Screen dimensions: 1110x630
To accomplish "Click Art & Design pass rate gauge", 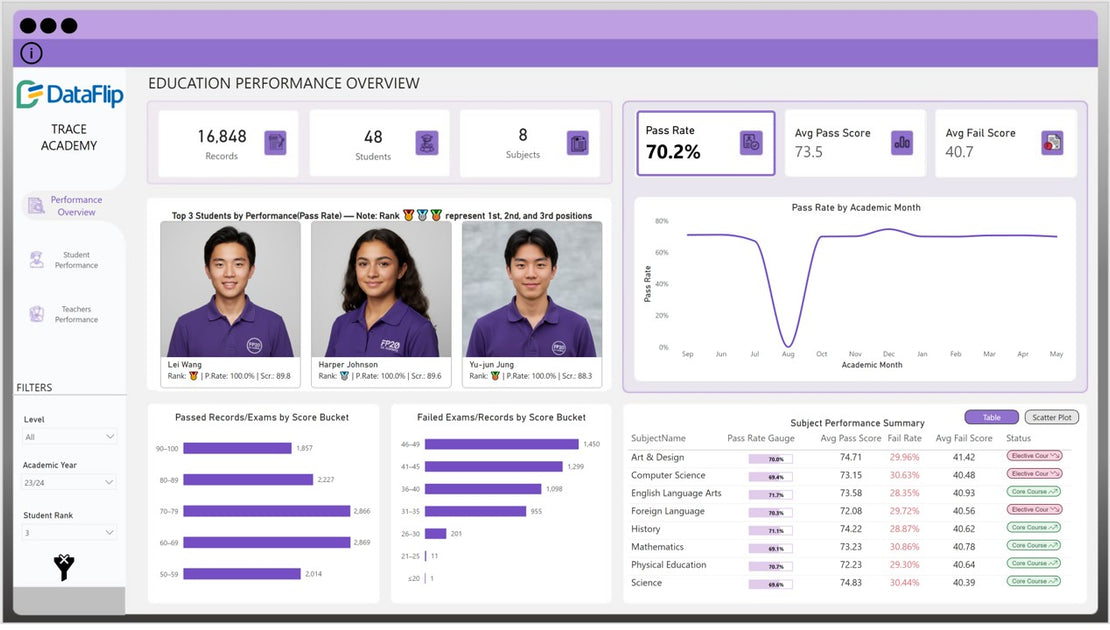I will pos(770,459).
